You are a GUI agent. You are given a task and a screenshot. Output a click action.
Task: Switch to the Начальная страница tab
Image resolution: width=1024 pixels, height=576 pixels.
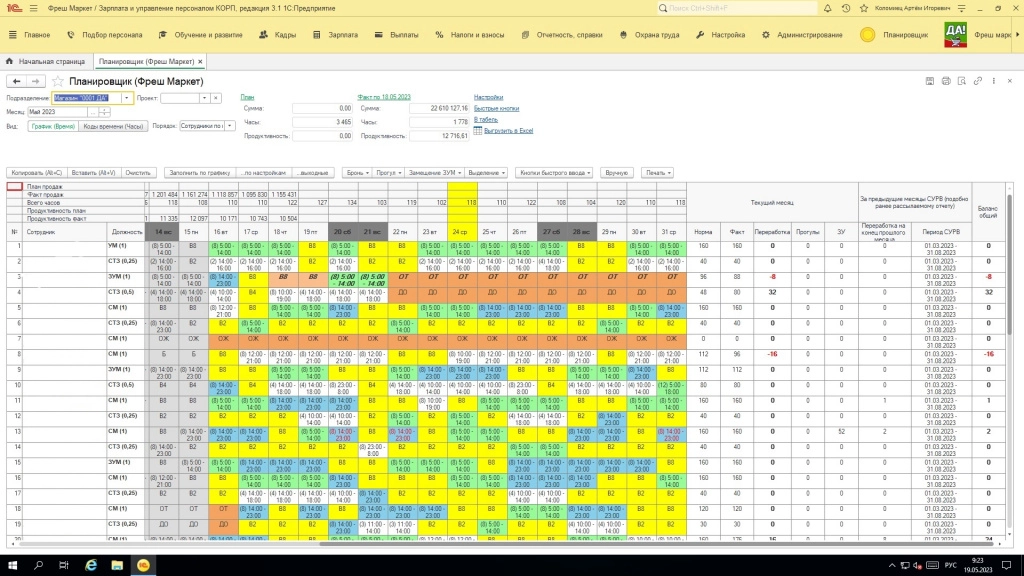(x=50, y=61)
